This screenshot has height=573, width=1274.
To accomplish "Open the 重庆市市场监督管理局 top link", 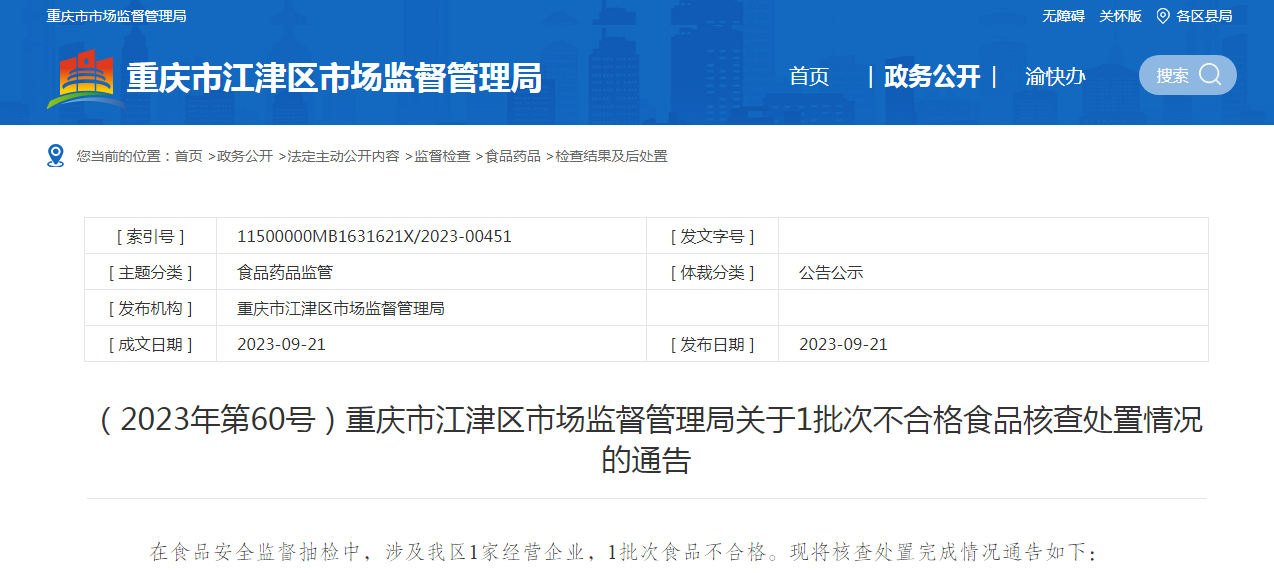I will point(116,16).
